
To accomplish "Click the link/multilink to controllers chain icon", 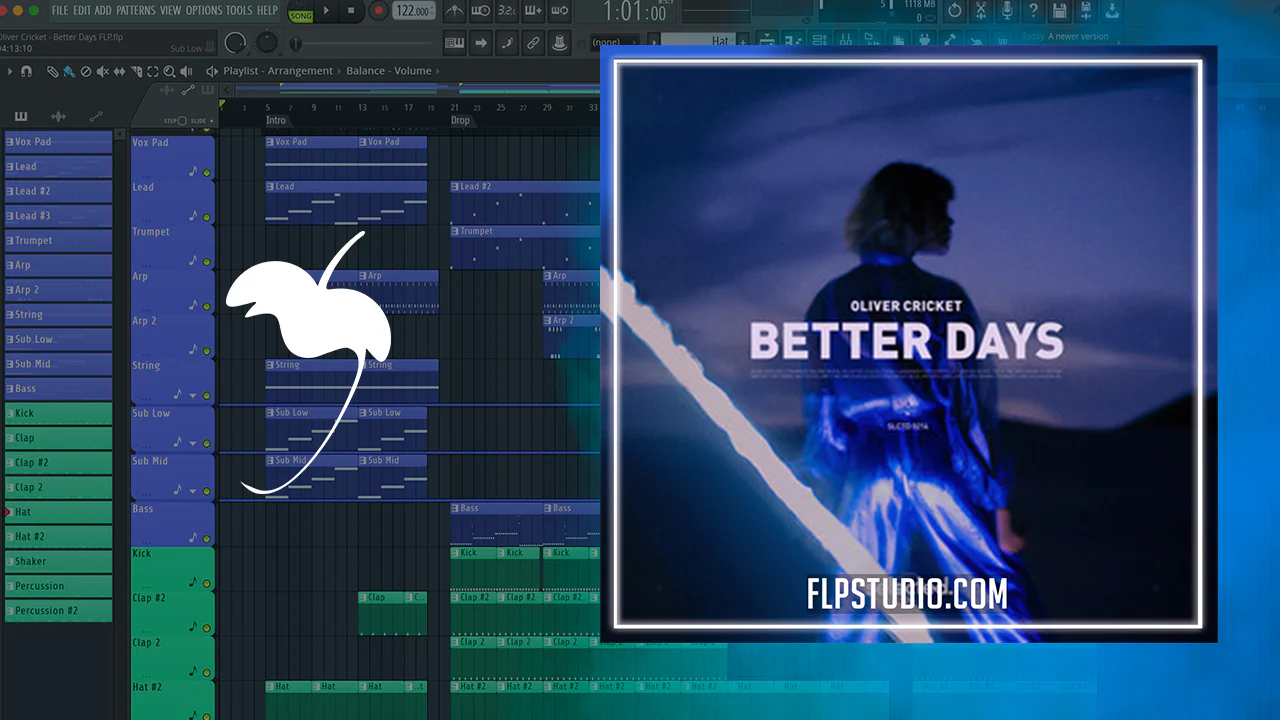I will tap(533, 43).
